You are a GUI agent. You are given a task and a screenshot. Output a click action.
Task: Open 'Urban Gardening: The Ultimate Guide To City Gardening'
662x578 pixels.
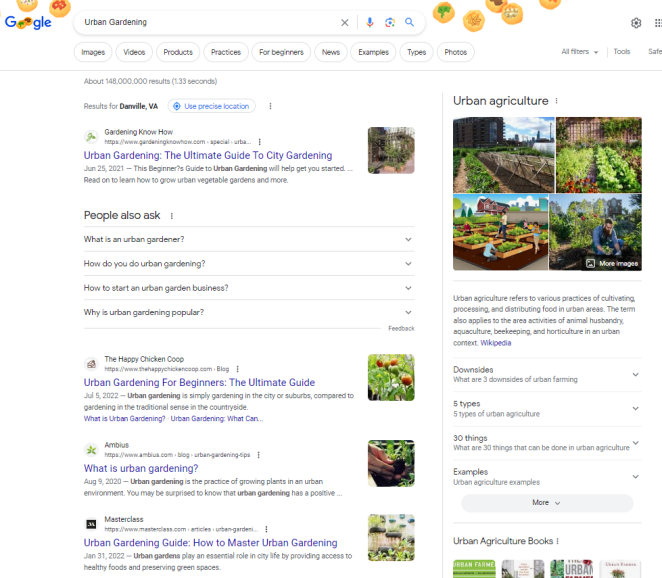[208, 155]
